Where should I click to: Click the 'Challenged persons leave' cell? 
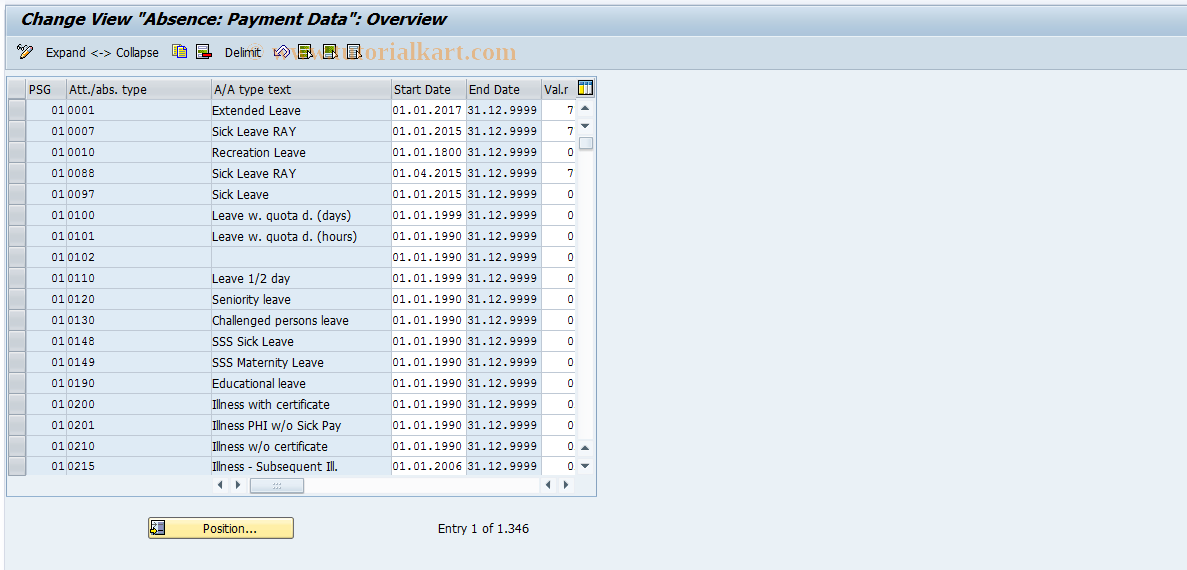coord(301,320)
